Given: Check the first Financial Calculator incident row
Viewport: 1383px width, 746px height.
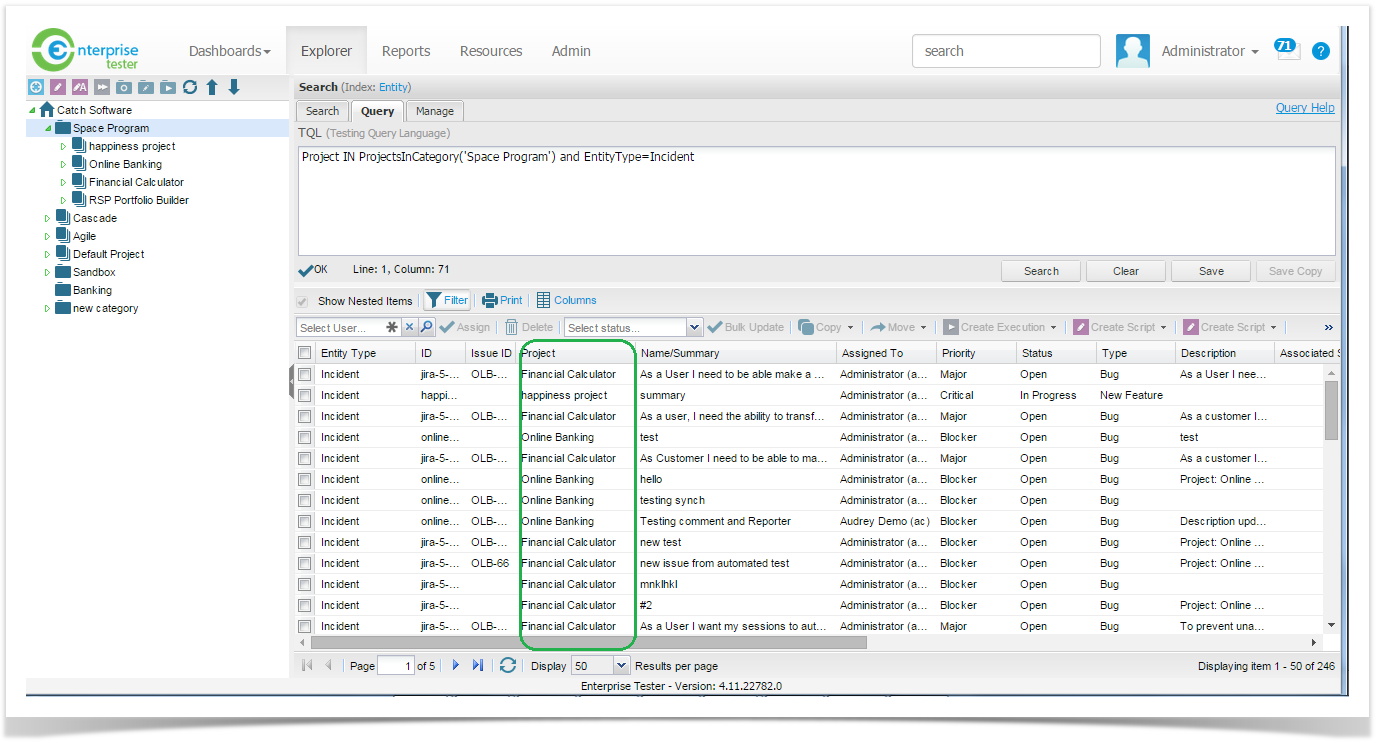Looking at the screenshot, I should coord(304,374).
